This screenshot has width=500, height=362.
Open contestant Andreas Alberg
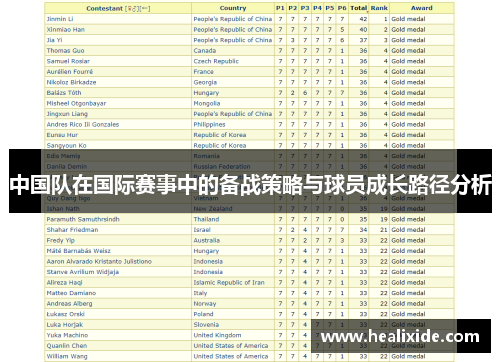(69, 304)
